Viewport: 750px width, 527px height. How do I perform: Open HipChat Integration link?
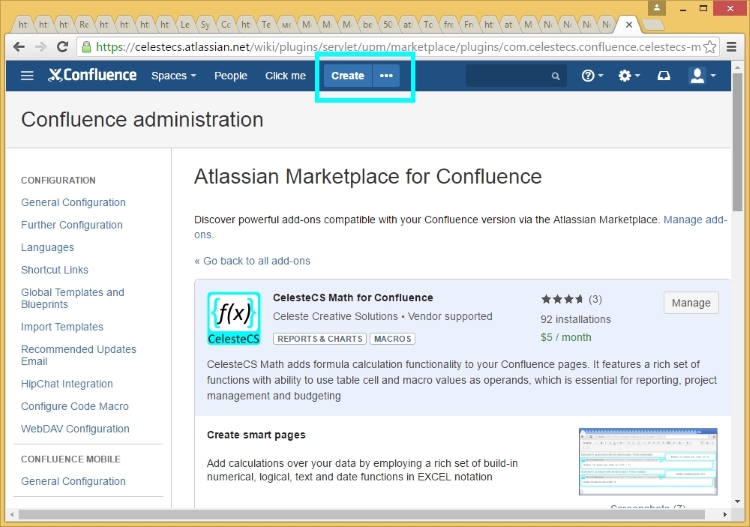[67, 384]
